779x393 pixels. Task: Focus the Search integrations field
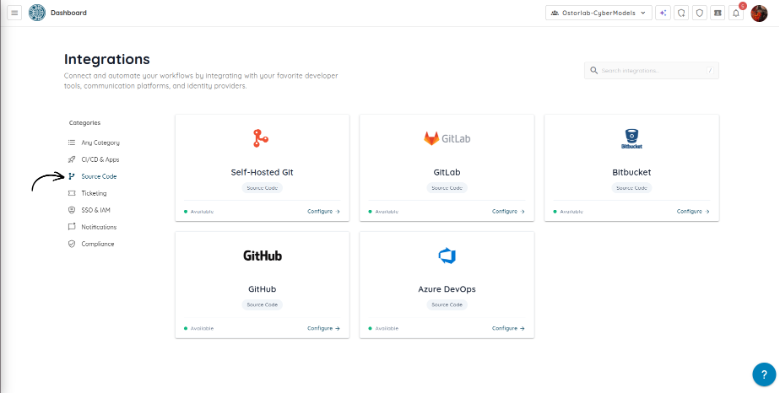(x=651, y=71)
